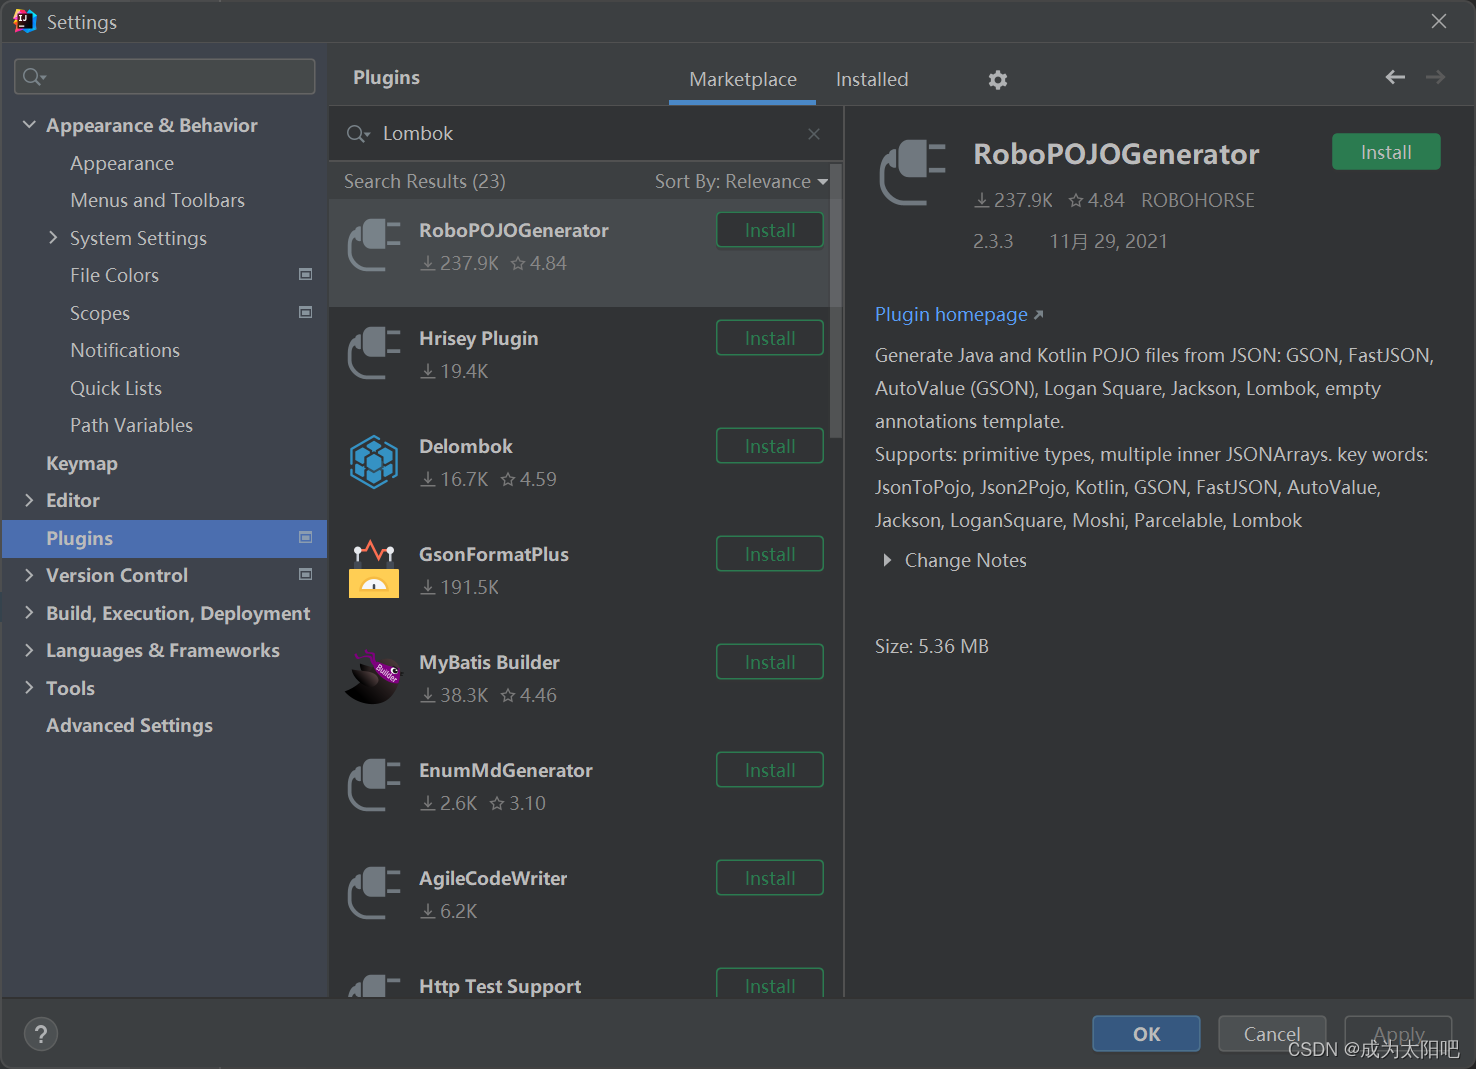Screen dimensions: 1476x1069
Task: Click the AgileCodeWriter plug icon
Action: (374, 894)
